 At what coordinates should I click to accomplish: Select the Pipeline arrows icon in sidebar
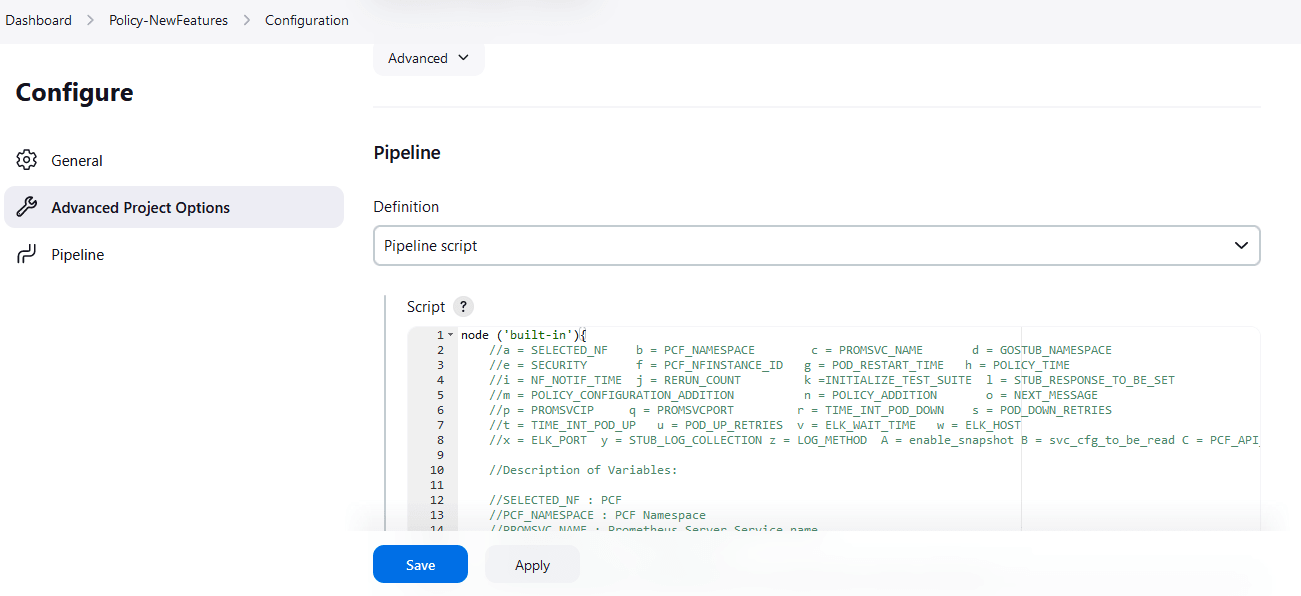(27, 254)
